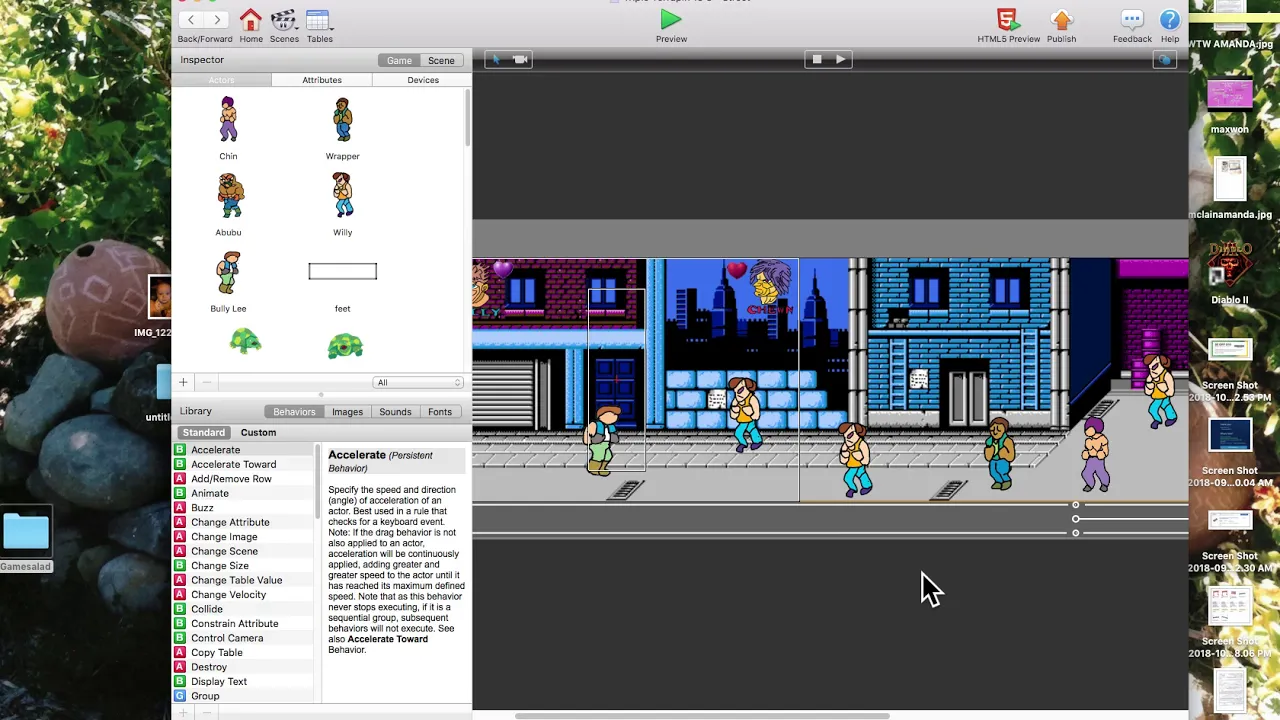Show Behaviors in the Library
1280x720 pixels.
[294, 411]
